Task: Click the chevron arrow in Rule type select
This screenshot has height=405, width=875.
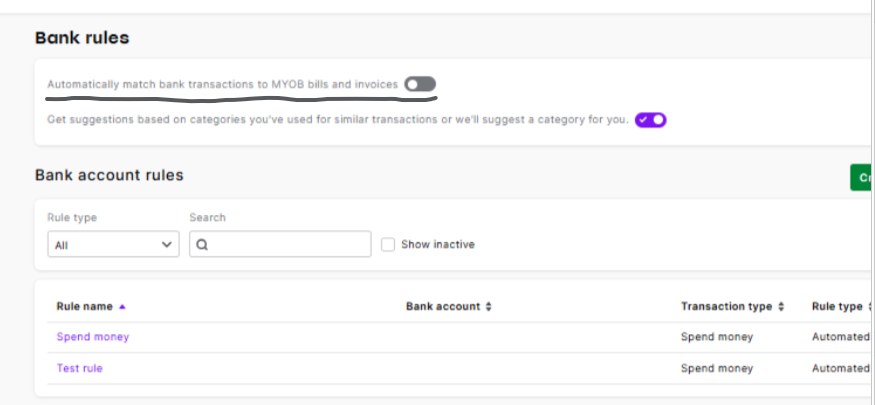Action: (166, 244)
